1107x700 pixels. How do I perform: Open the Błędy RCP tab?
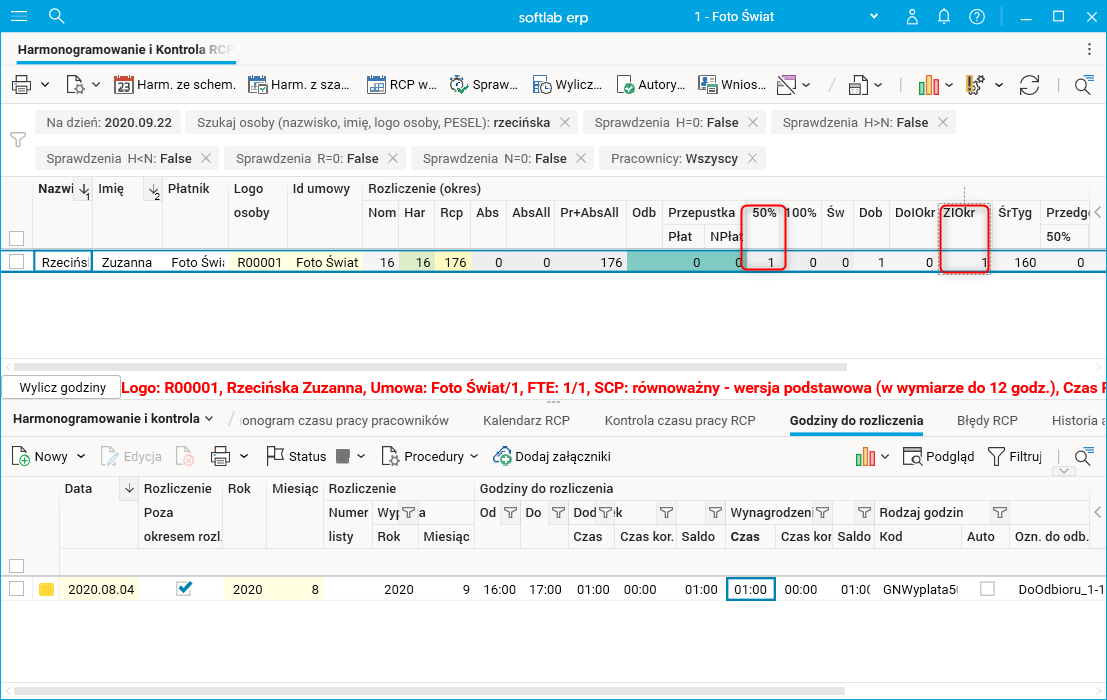coord(987,421)
